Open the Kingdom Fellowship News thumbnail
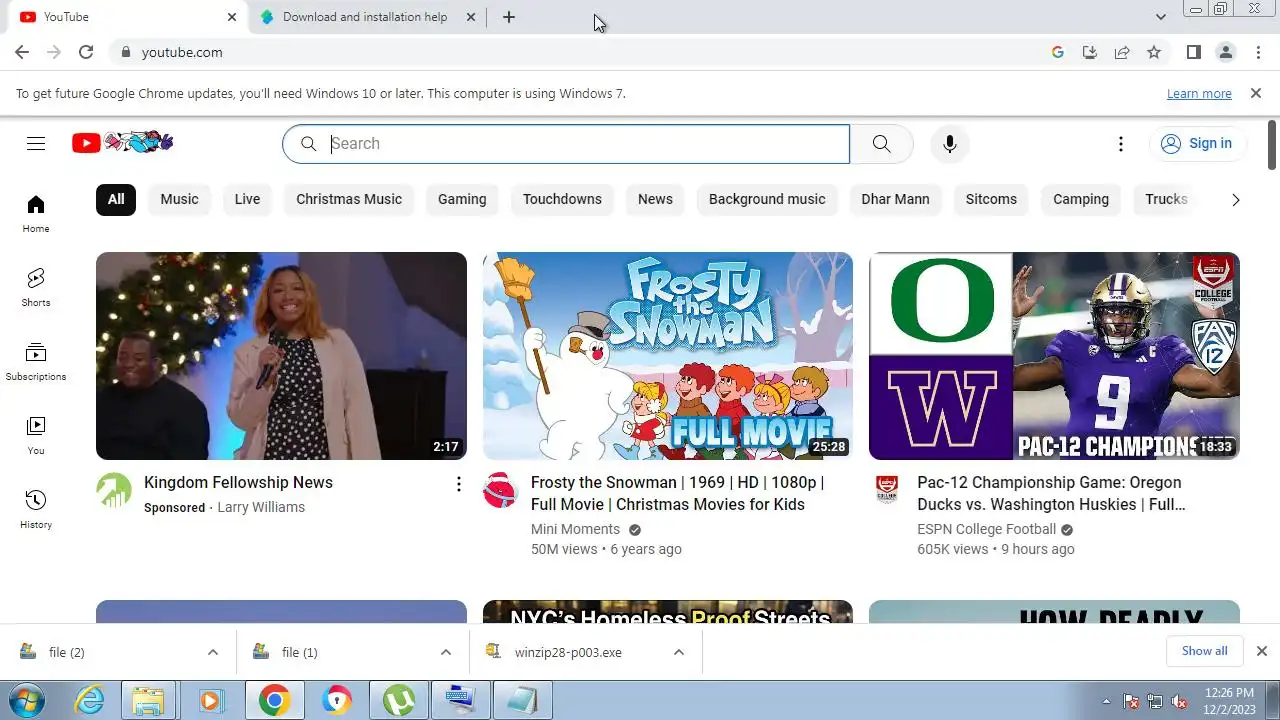 pos(281,356)
